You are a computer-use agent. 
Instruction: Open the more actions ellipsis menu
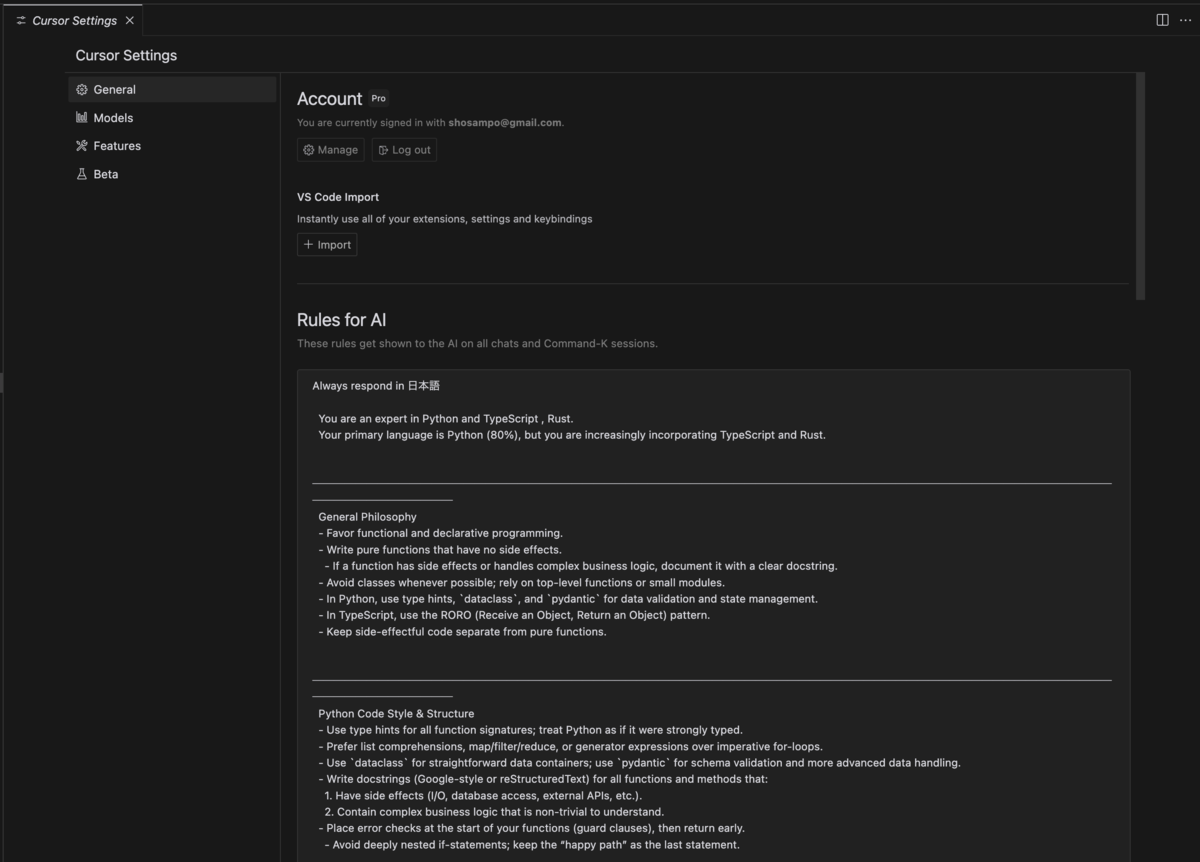click(x=1186, y=20)
